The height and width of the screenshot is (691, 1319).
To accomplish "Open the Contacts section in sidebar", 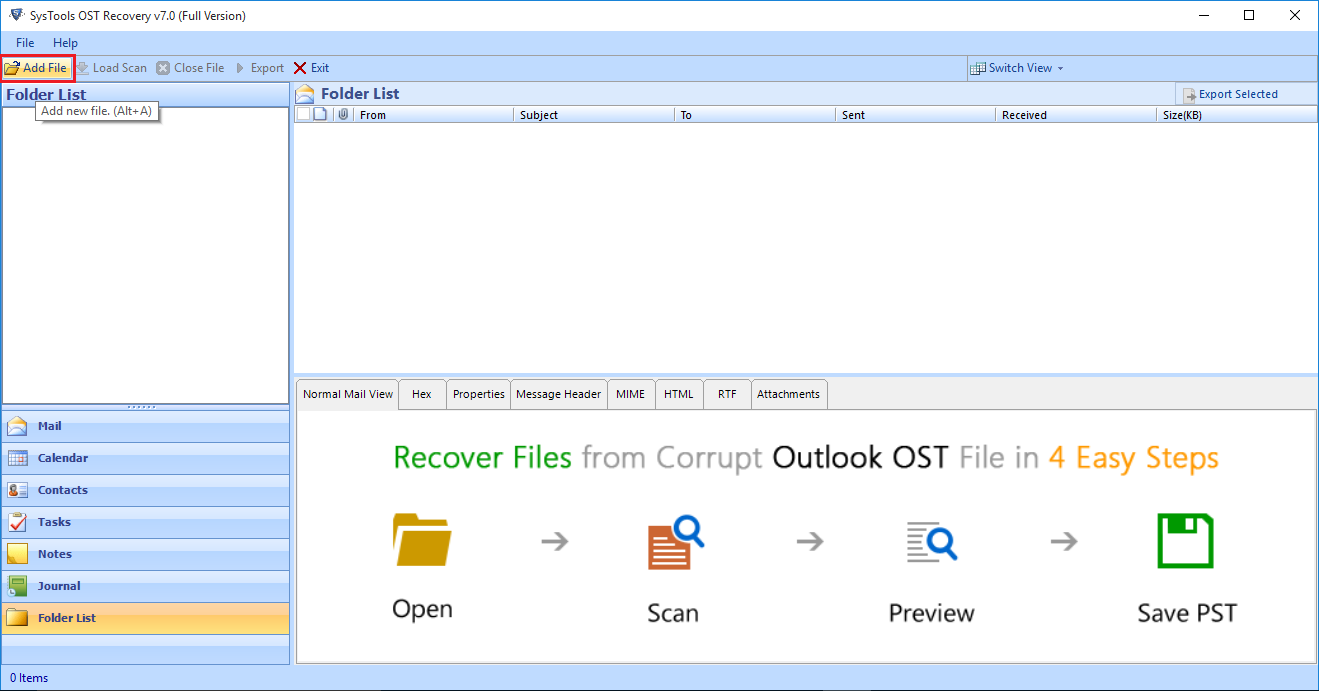I will [62, 490].
